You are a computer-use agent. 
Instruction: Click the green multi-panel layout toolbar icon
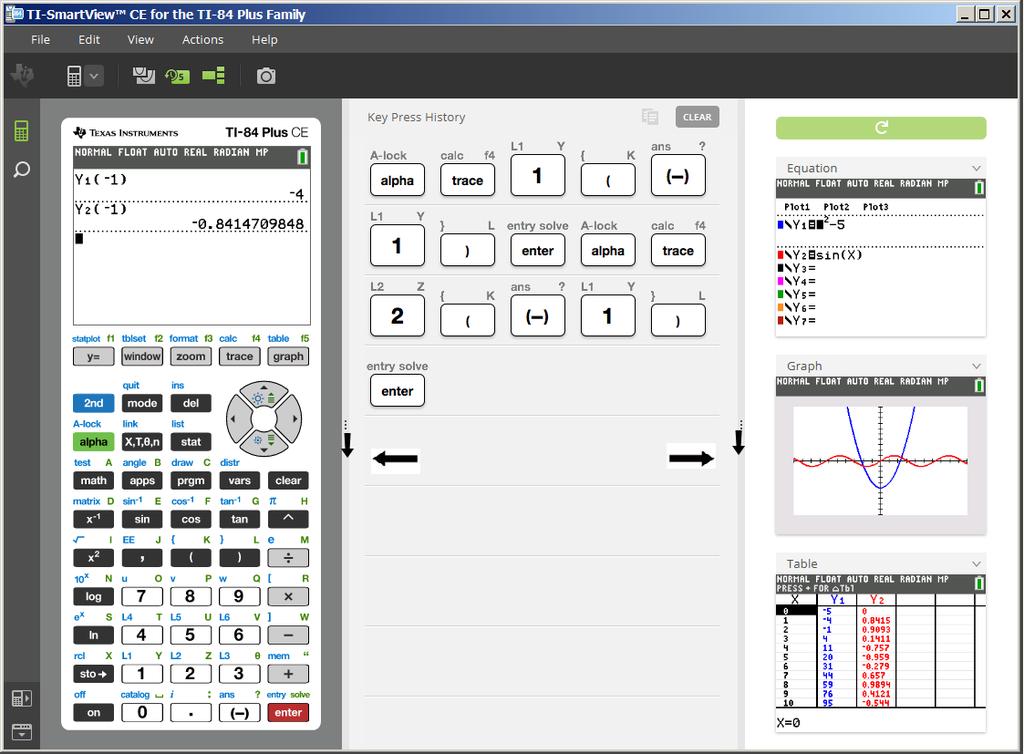click(213, 76)
